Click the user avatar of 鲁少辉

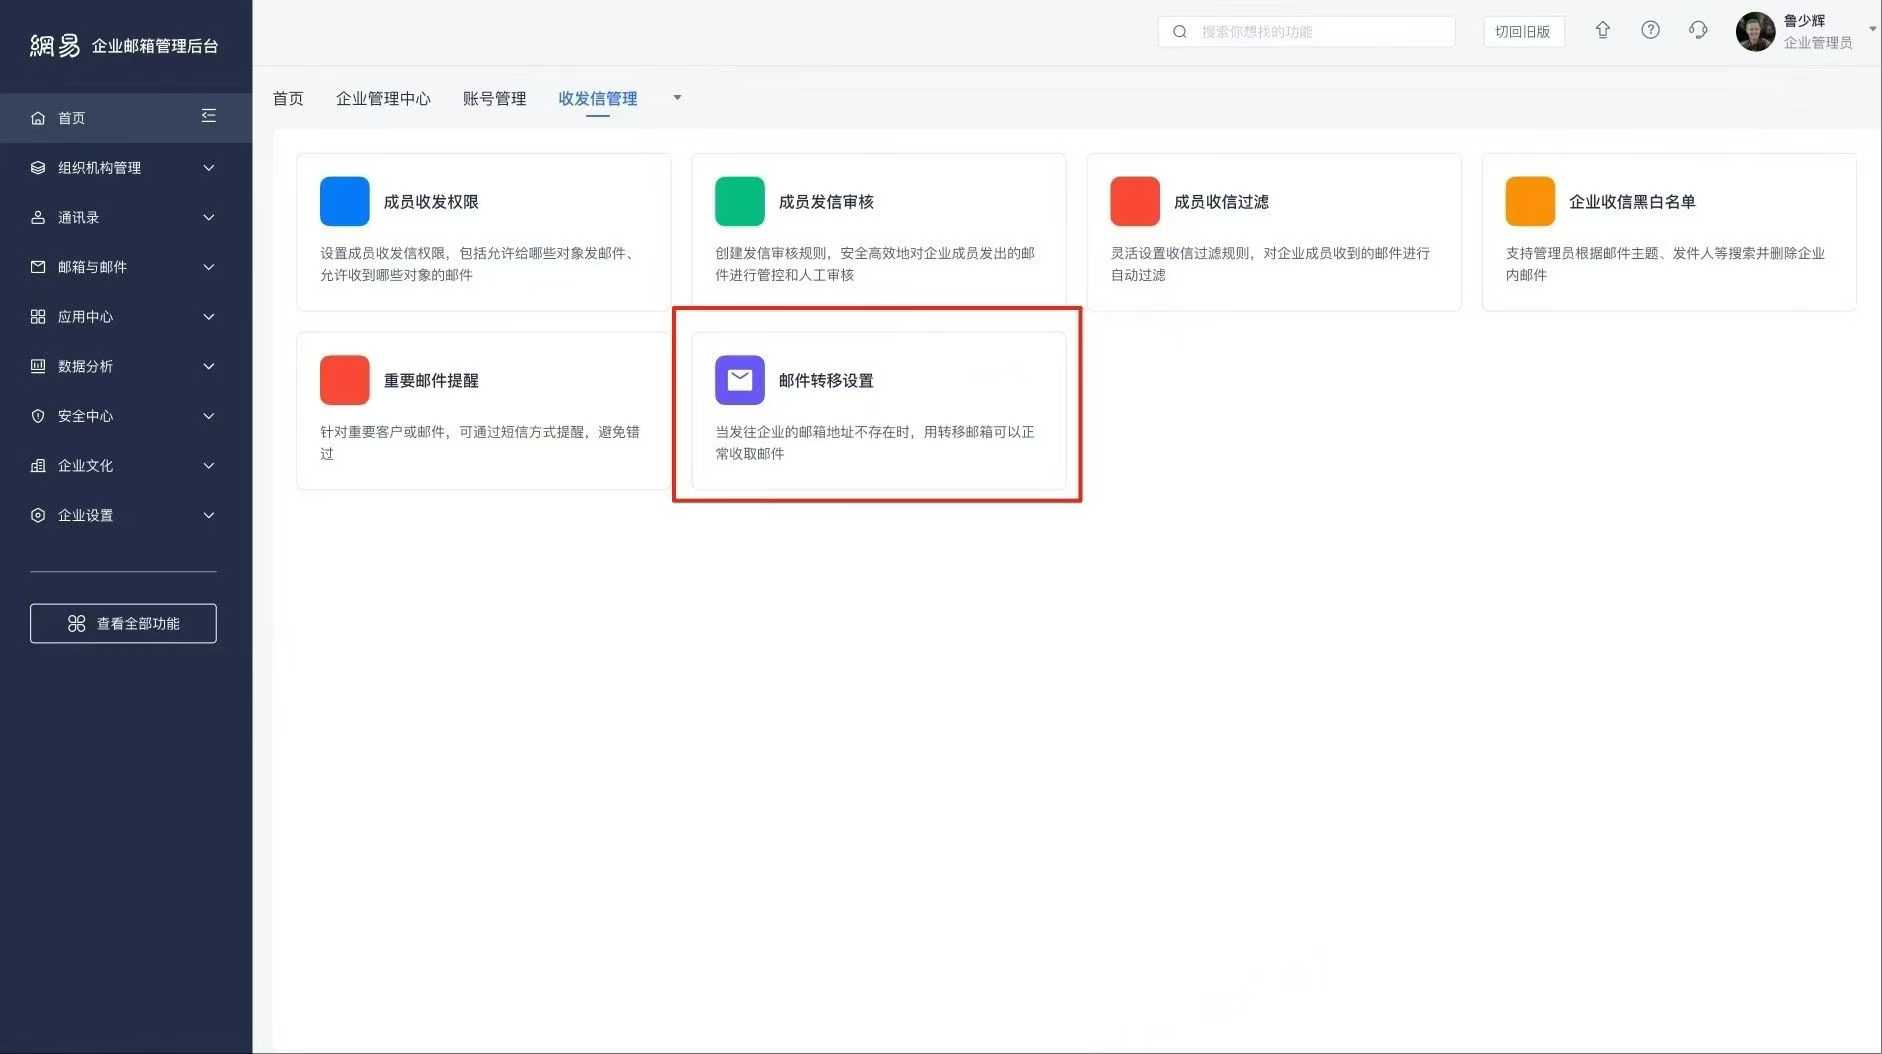(x=1755, y=32)
